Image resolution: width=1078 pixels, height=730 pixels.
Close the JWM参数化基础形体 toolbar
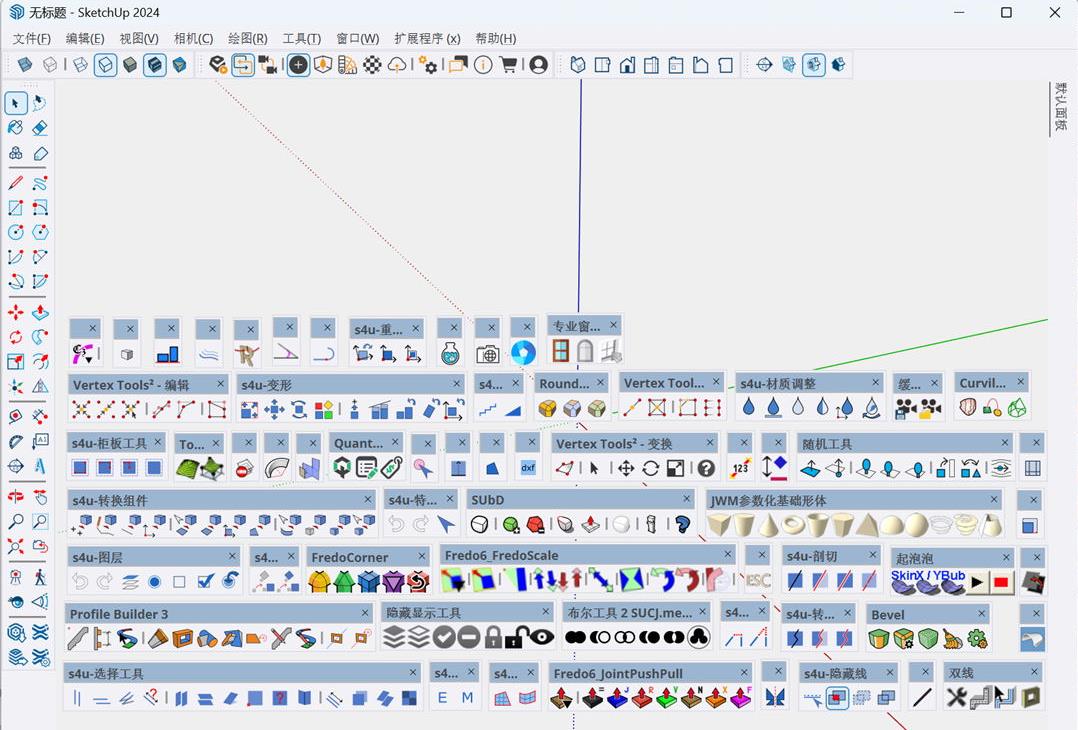(994, 499)
